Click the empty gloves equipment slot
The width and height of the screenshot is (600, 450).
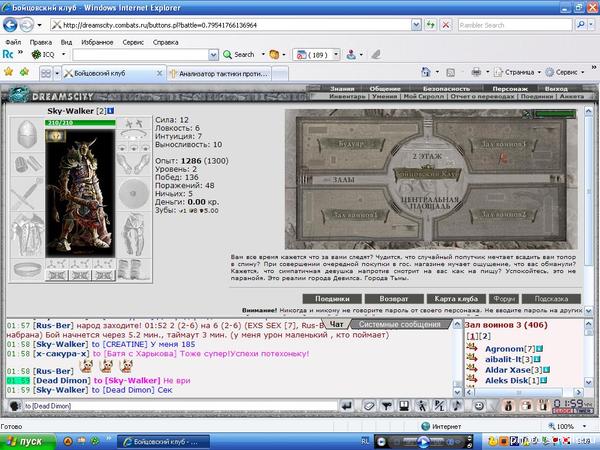[134, 165]
